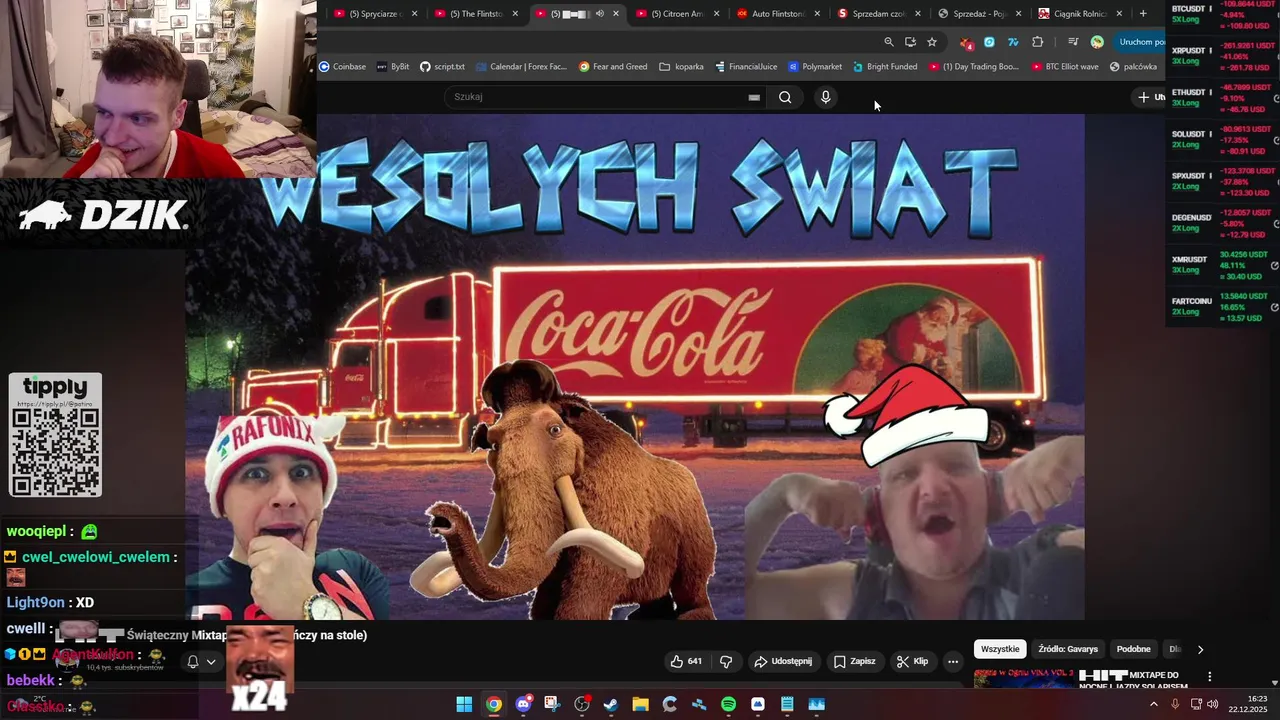Open the script.txt GitHub bookmark
The image size is (1280, 720).
tap(442, 67)
